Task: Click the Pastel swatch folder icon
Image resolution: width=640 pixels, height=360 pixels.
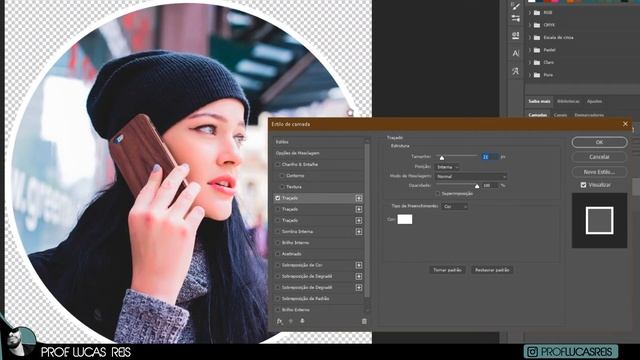Action: tap(537, 50)
